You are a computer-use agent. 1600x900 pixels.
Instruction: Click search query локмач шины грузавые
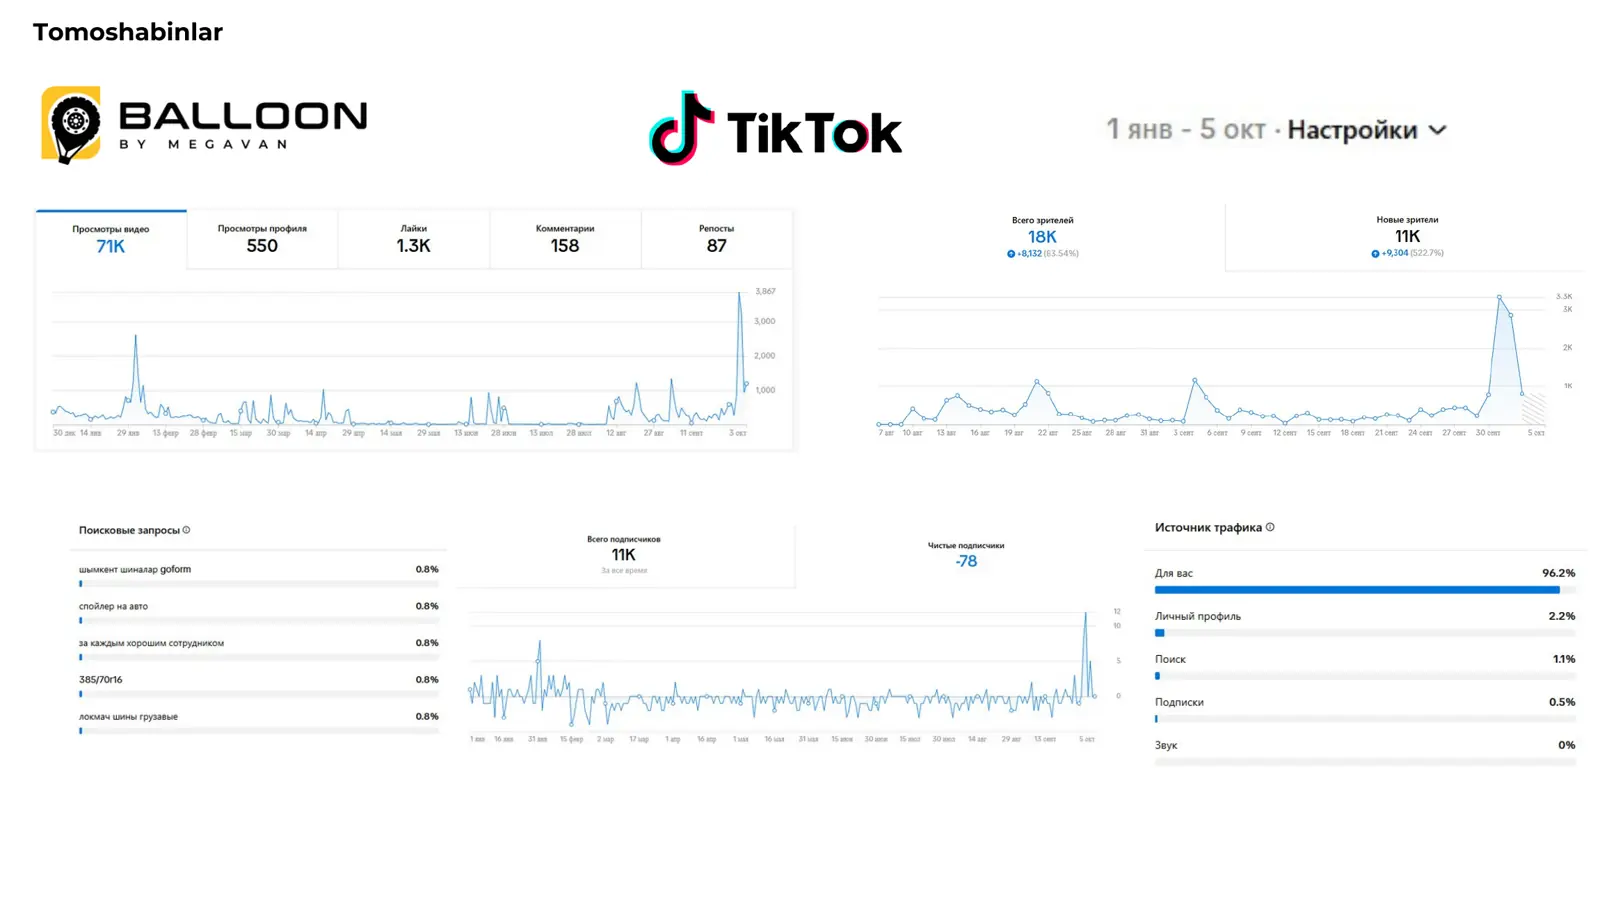click(x=128, y=716)
